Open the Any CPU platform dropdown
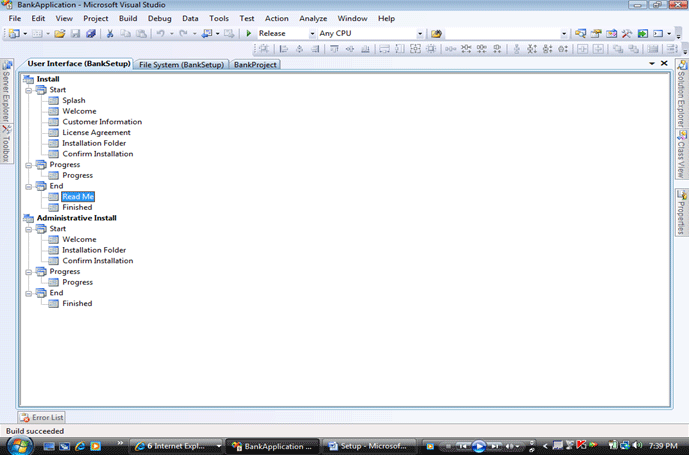The image size is (689, 455). pyautogui.click(x=420, y=33)
